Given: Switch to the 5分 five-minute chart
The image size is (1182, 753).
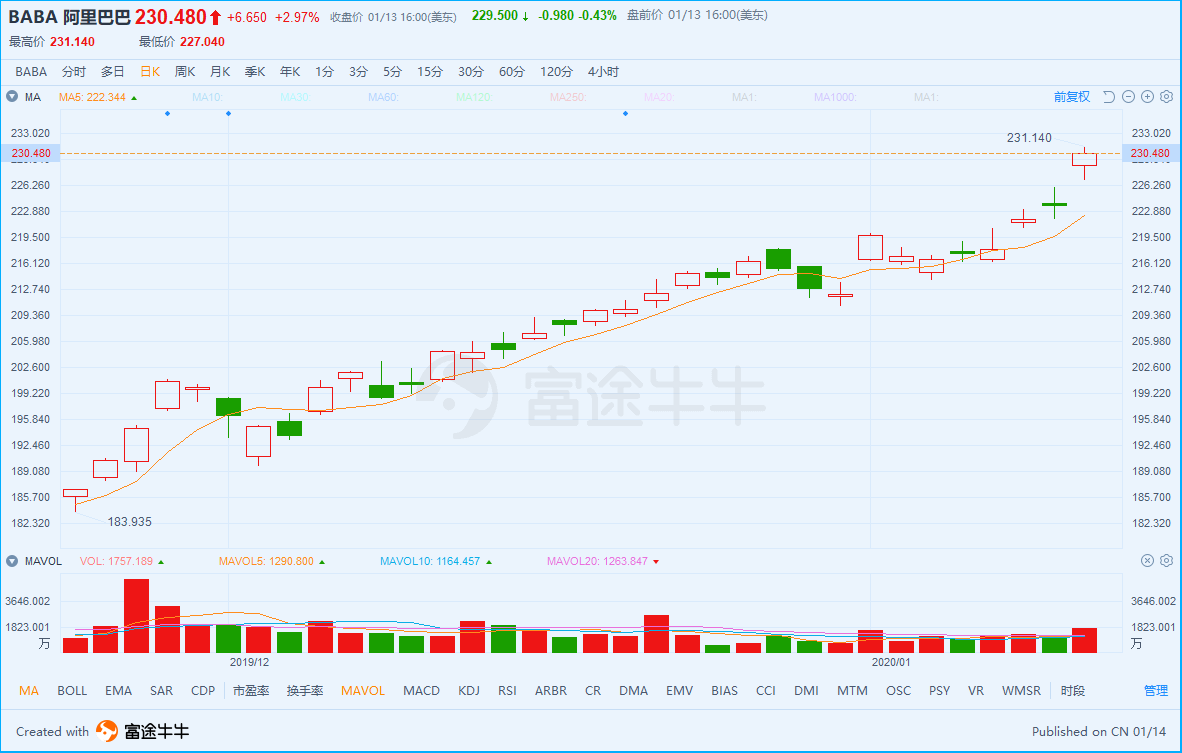Looking at the screenshot, I should pyautogui.click(x=392, y=72).
